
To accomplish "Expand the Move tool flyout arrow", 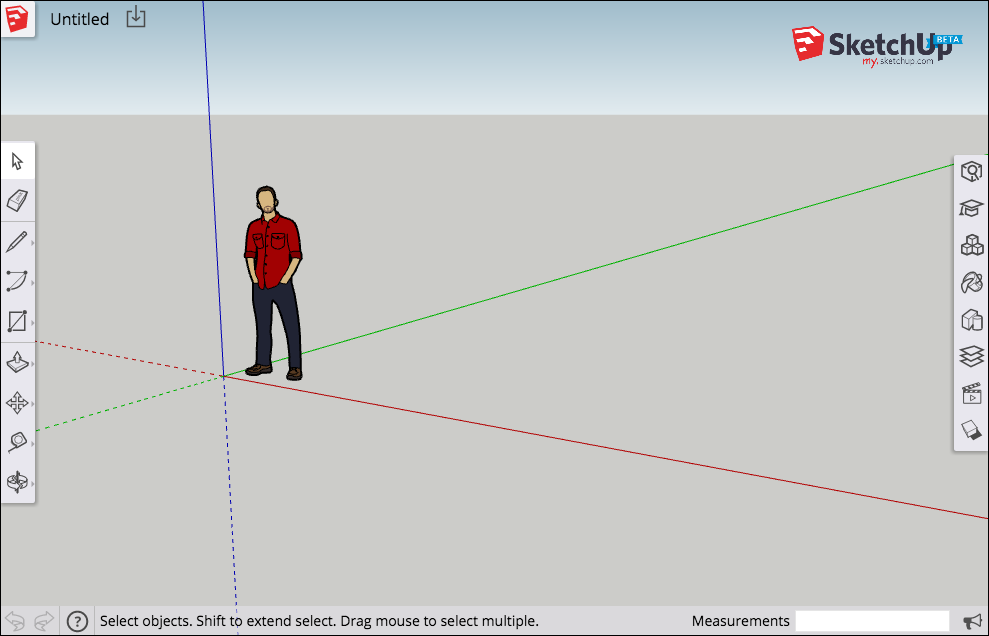I will (x=32, y=404).
